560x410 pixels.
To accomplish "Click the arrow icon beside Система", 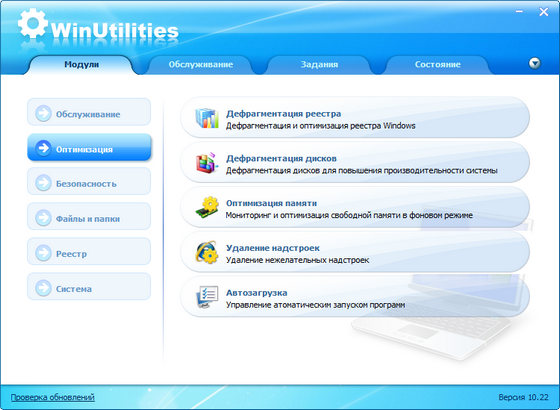I will tap(43, 288).
